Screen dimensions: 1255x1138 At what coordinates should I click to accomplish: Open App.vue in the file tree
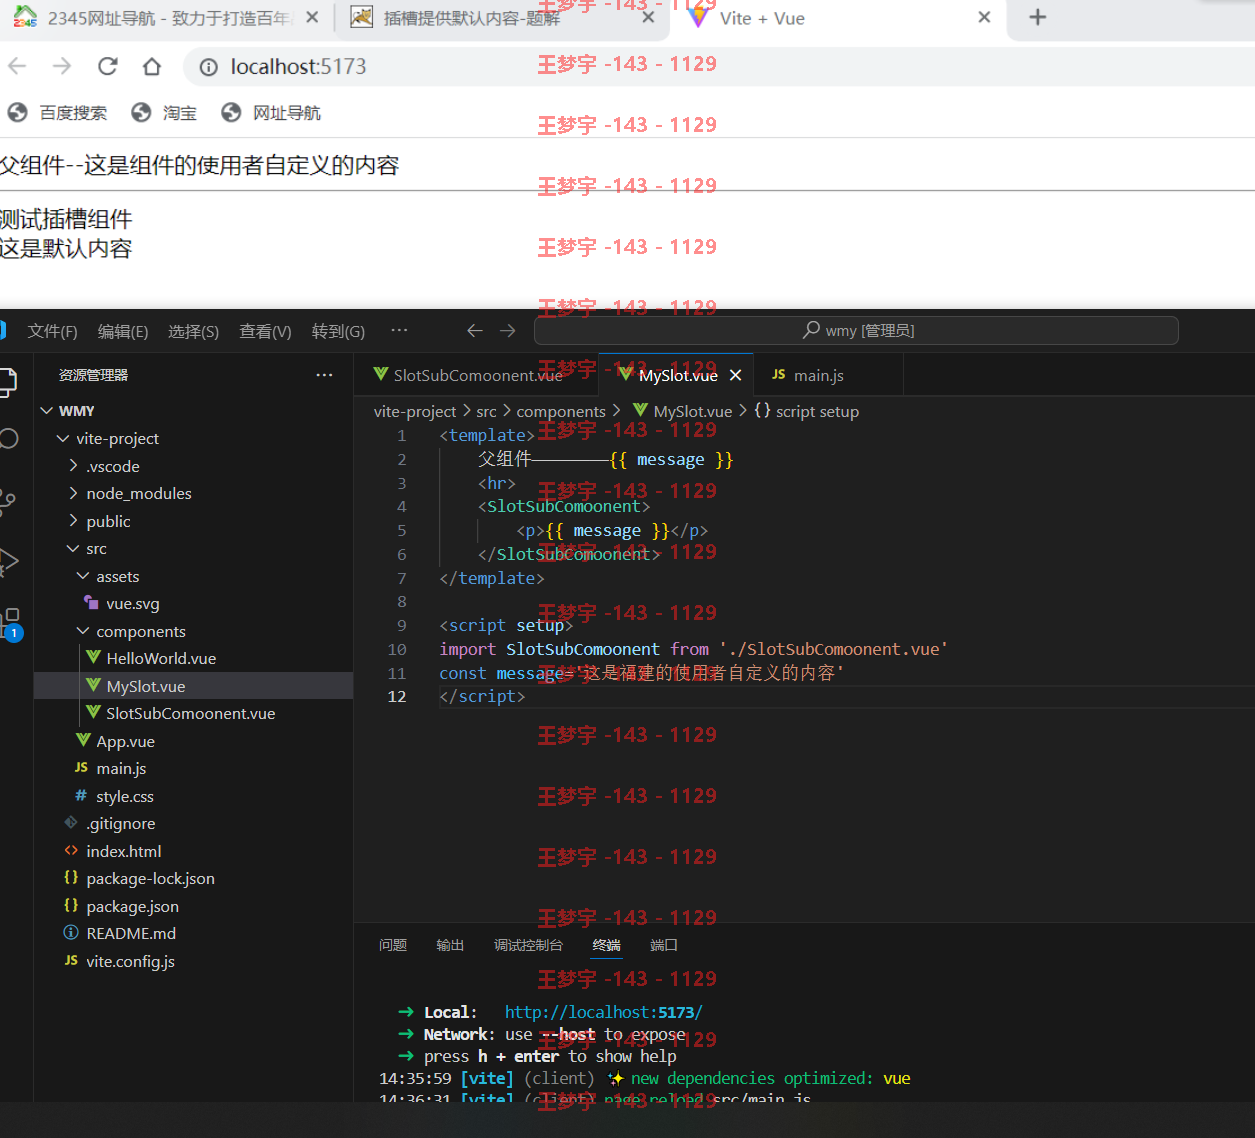pyautogui.click(x=125, y=741)
